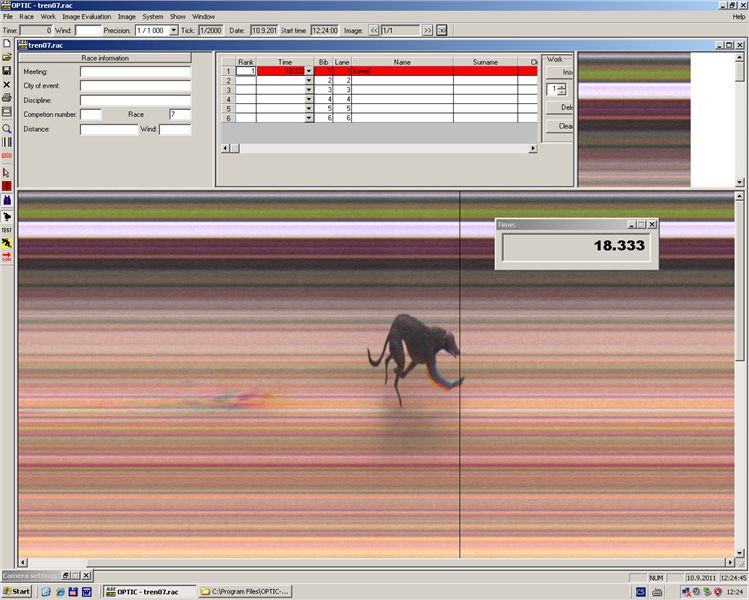Click the OPTIC - tren07.rac taskbar button
This screenshot has height=600, width=749.
(149, 591)
